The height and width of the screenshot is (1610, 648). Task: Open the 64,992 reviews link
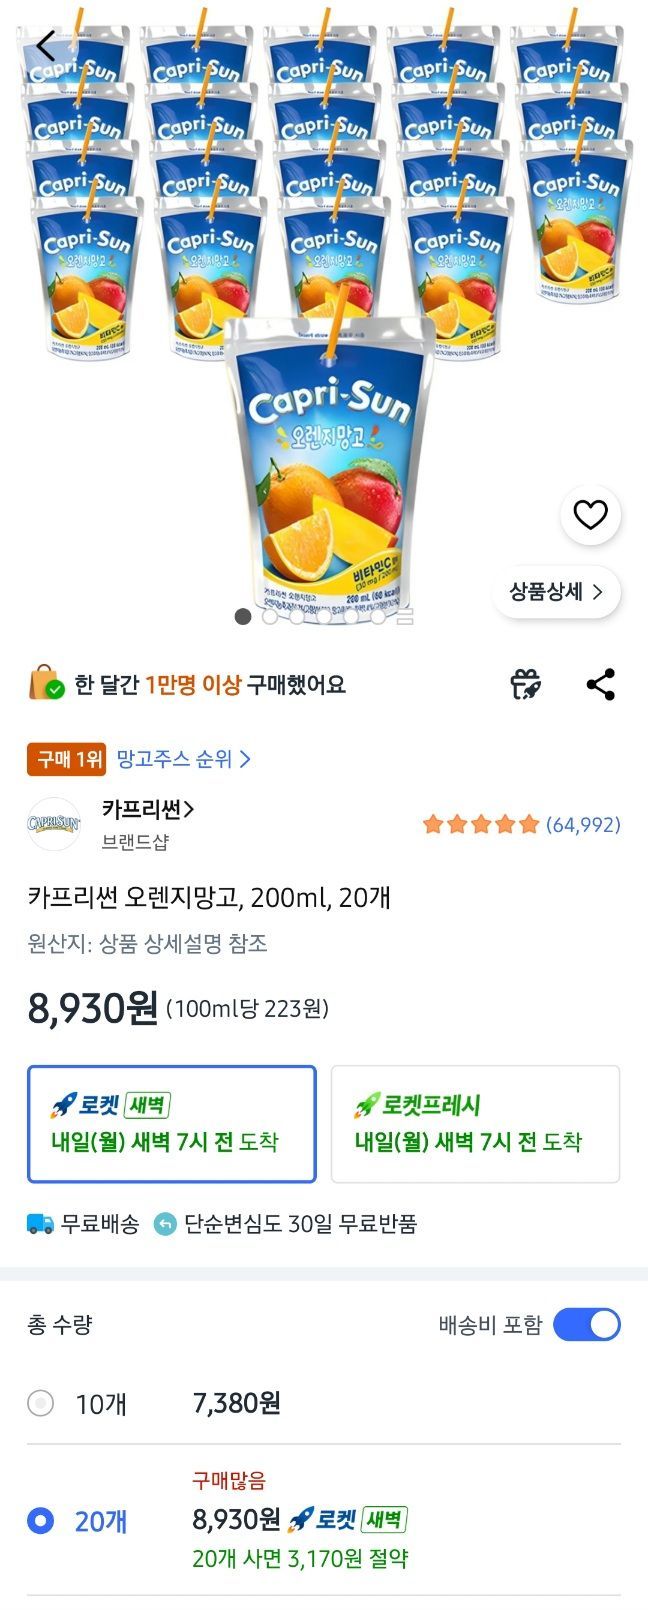582,825
